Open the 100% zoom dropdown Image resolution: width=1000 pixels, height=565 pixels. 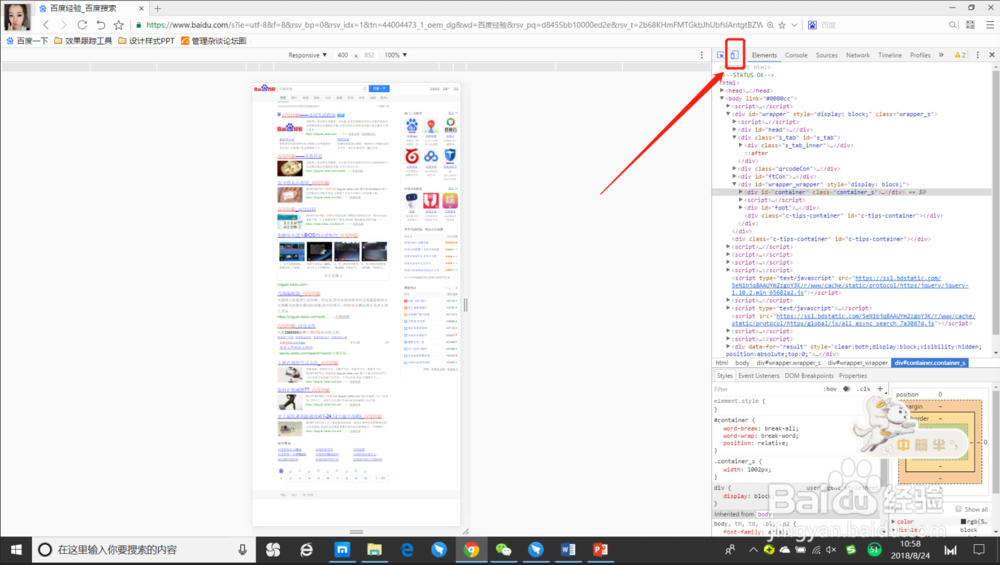(395, 55)
